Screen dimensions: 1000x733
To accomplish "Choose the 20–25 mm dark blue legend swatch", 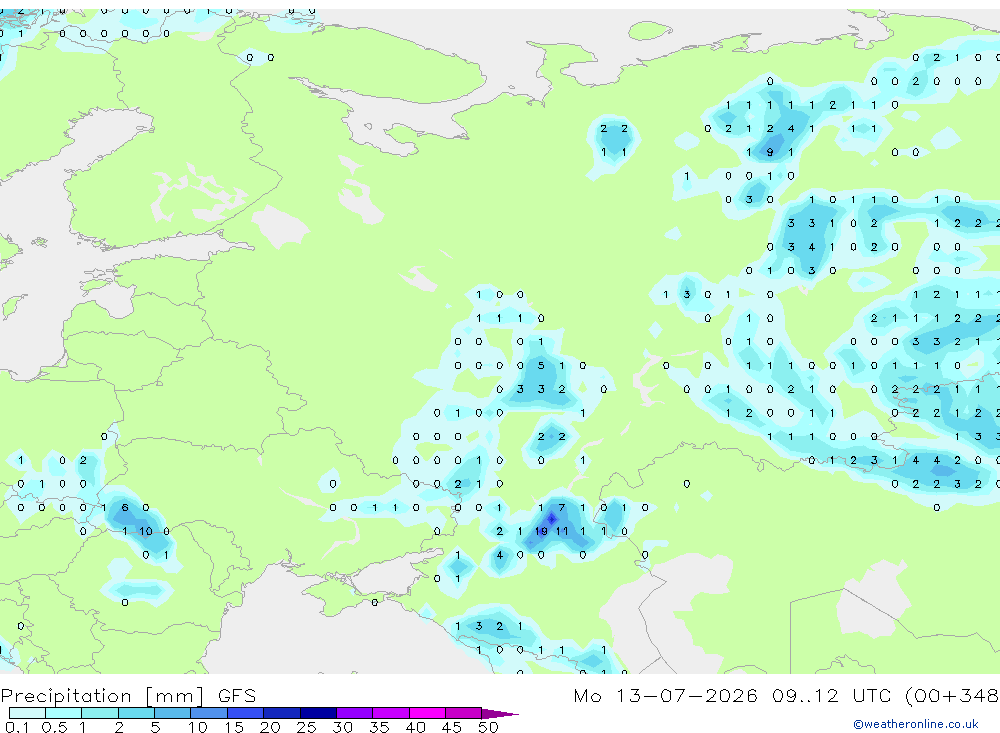I will (x=282, y=713).
